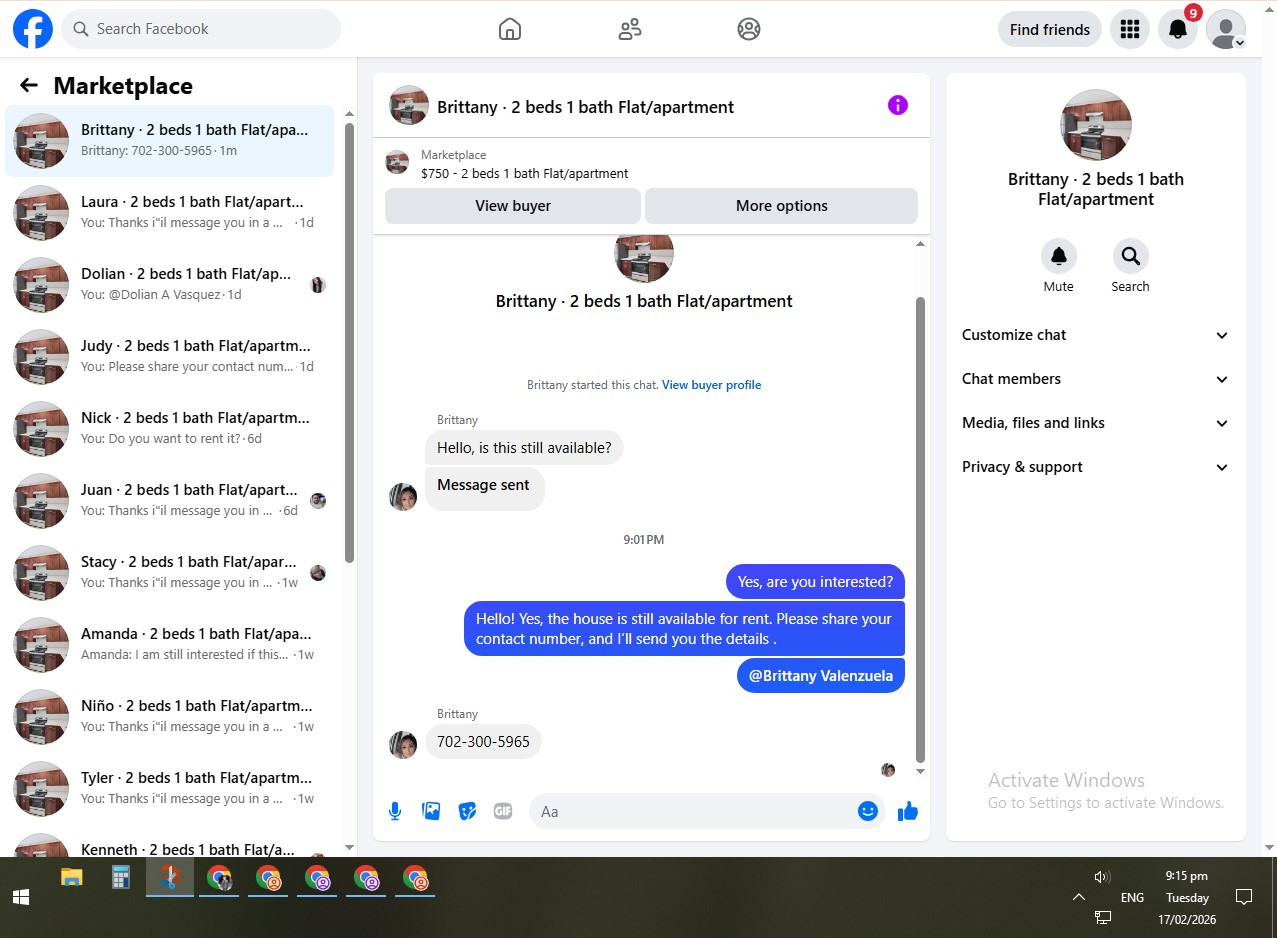Expand Privacy & support section
The image size is (1277, 938).
click(x=1096, y=467)
